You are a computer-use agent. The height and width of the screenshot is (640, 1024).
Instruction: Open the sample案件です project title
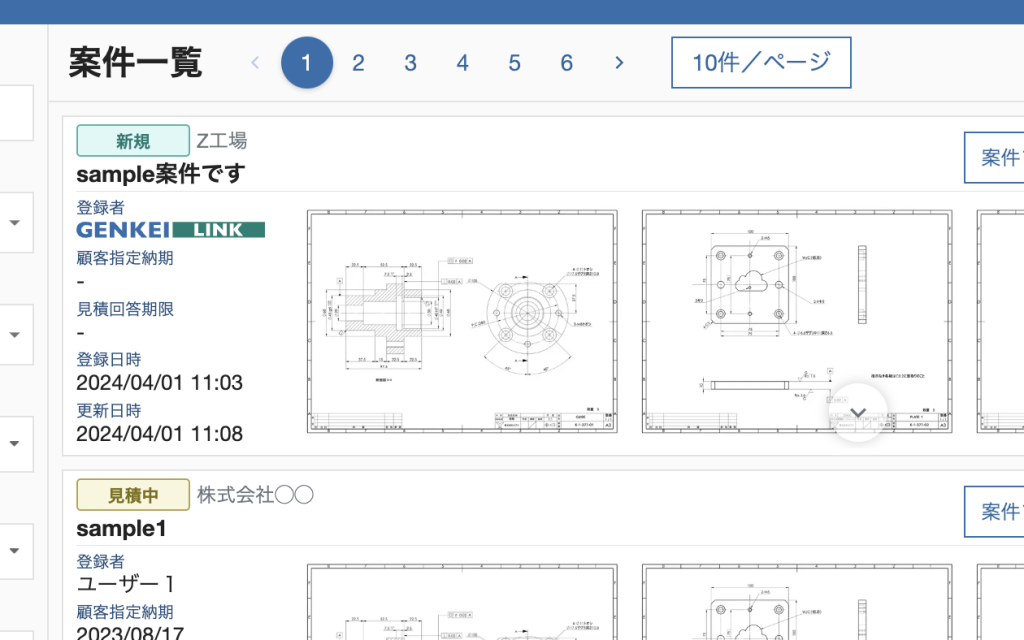pos(161,174)
